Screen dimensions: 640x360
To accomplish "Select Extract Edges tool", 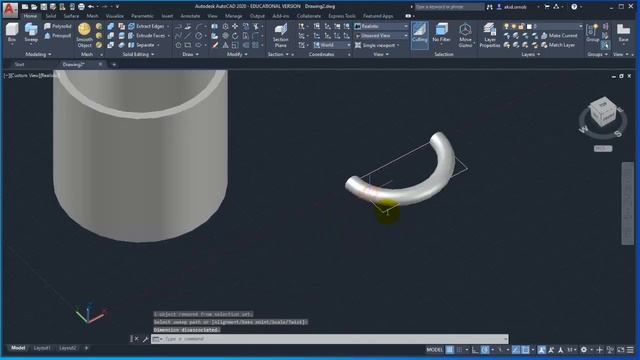I will (x=146, y=26).
